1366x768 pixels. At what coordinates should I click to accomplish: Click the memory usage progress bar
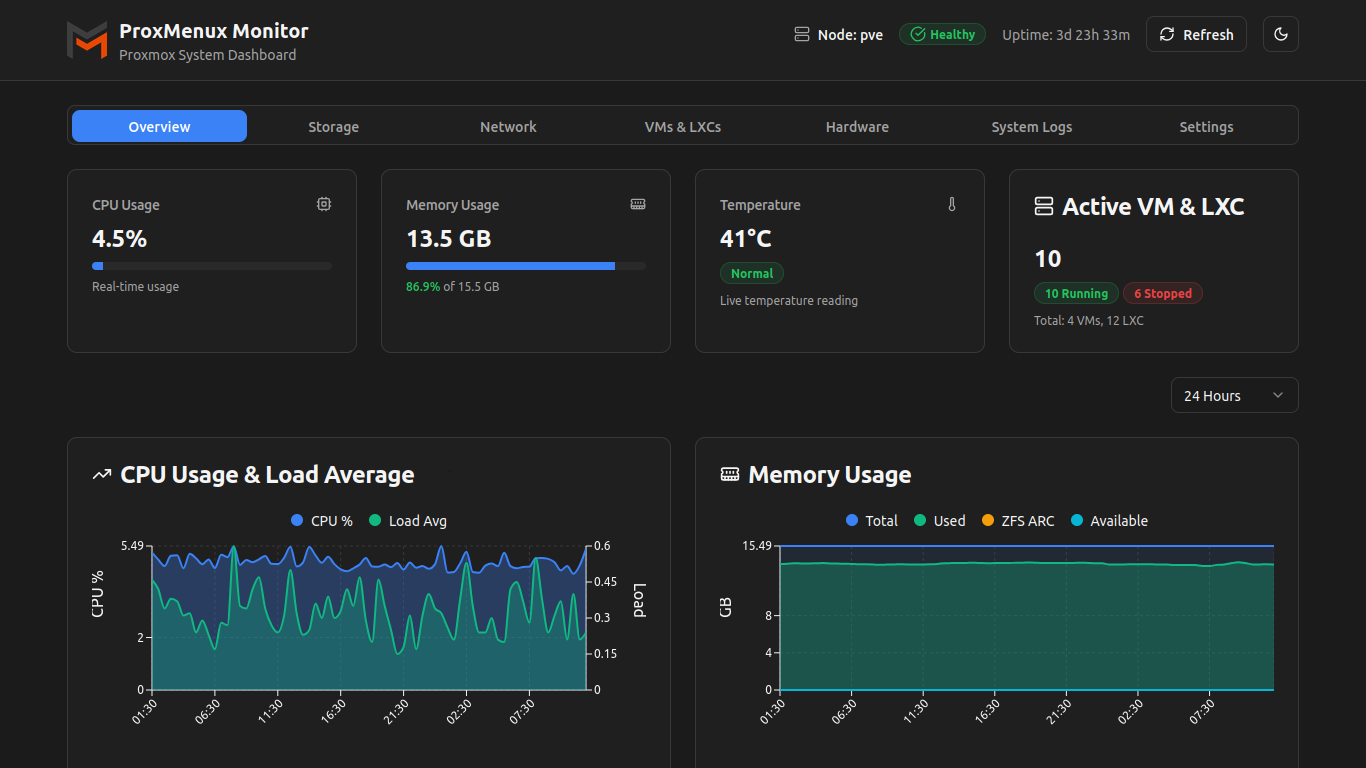pos(525,266)
